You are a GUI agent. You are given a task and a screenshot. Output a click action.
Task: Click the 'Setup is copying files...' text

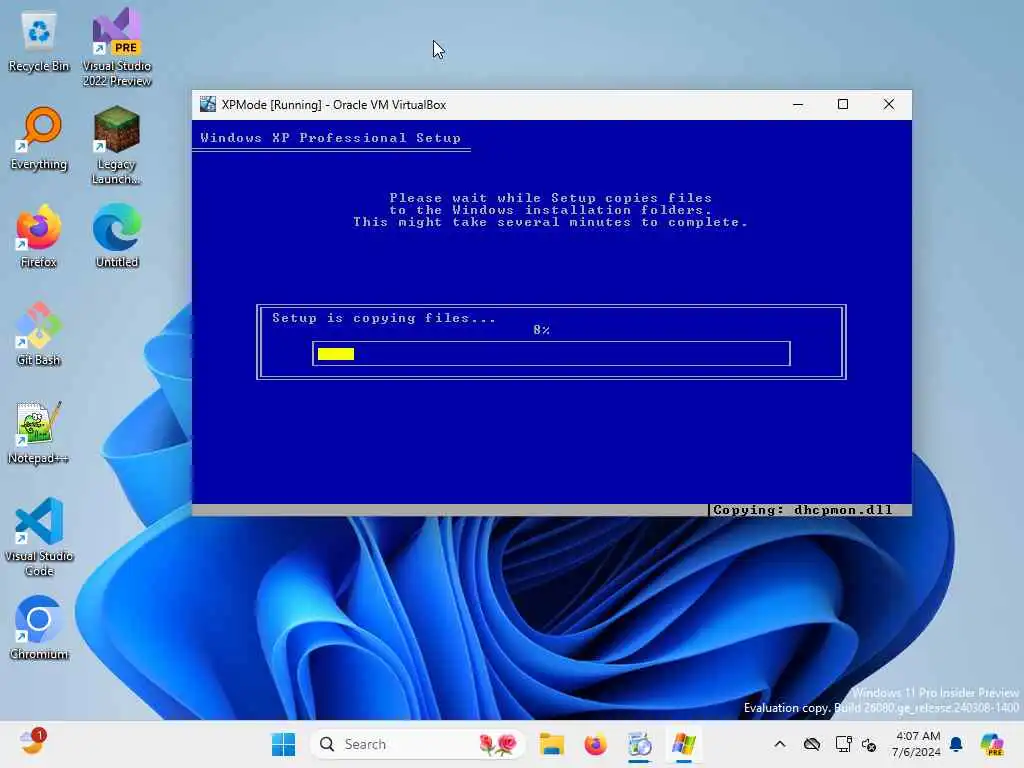tap(384, 318)
